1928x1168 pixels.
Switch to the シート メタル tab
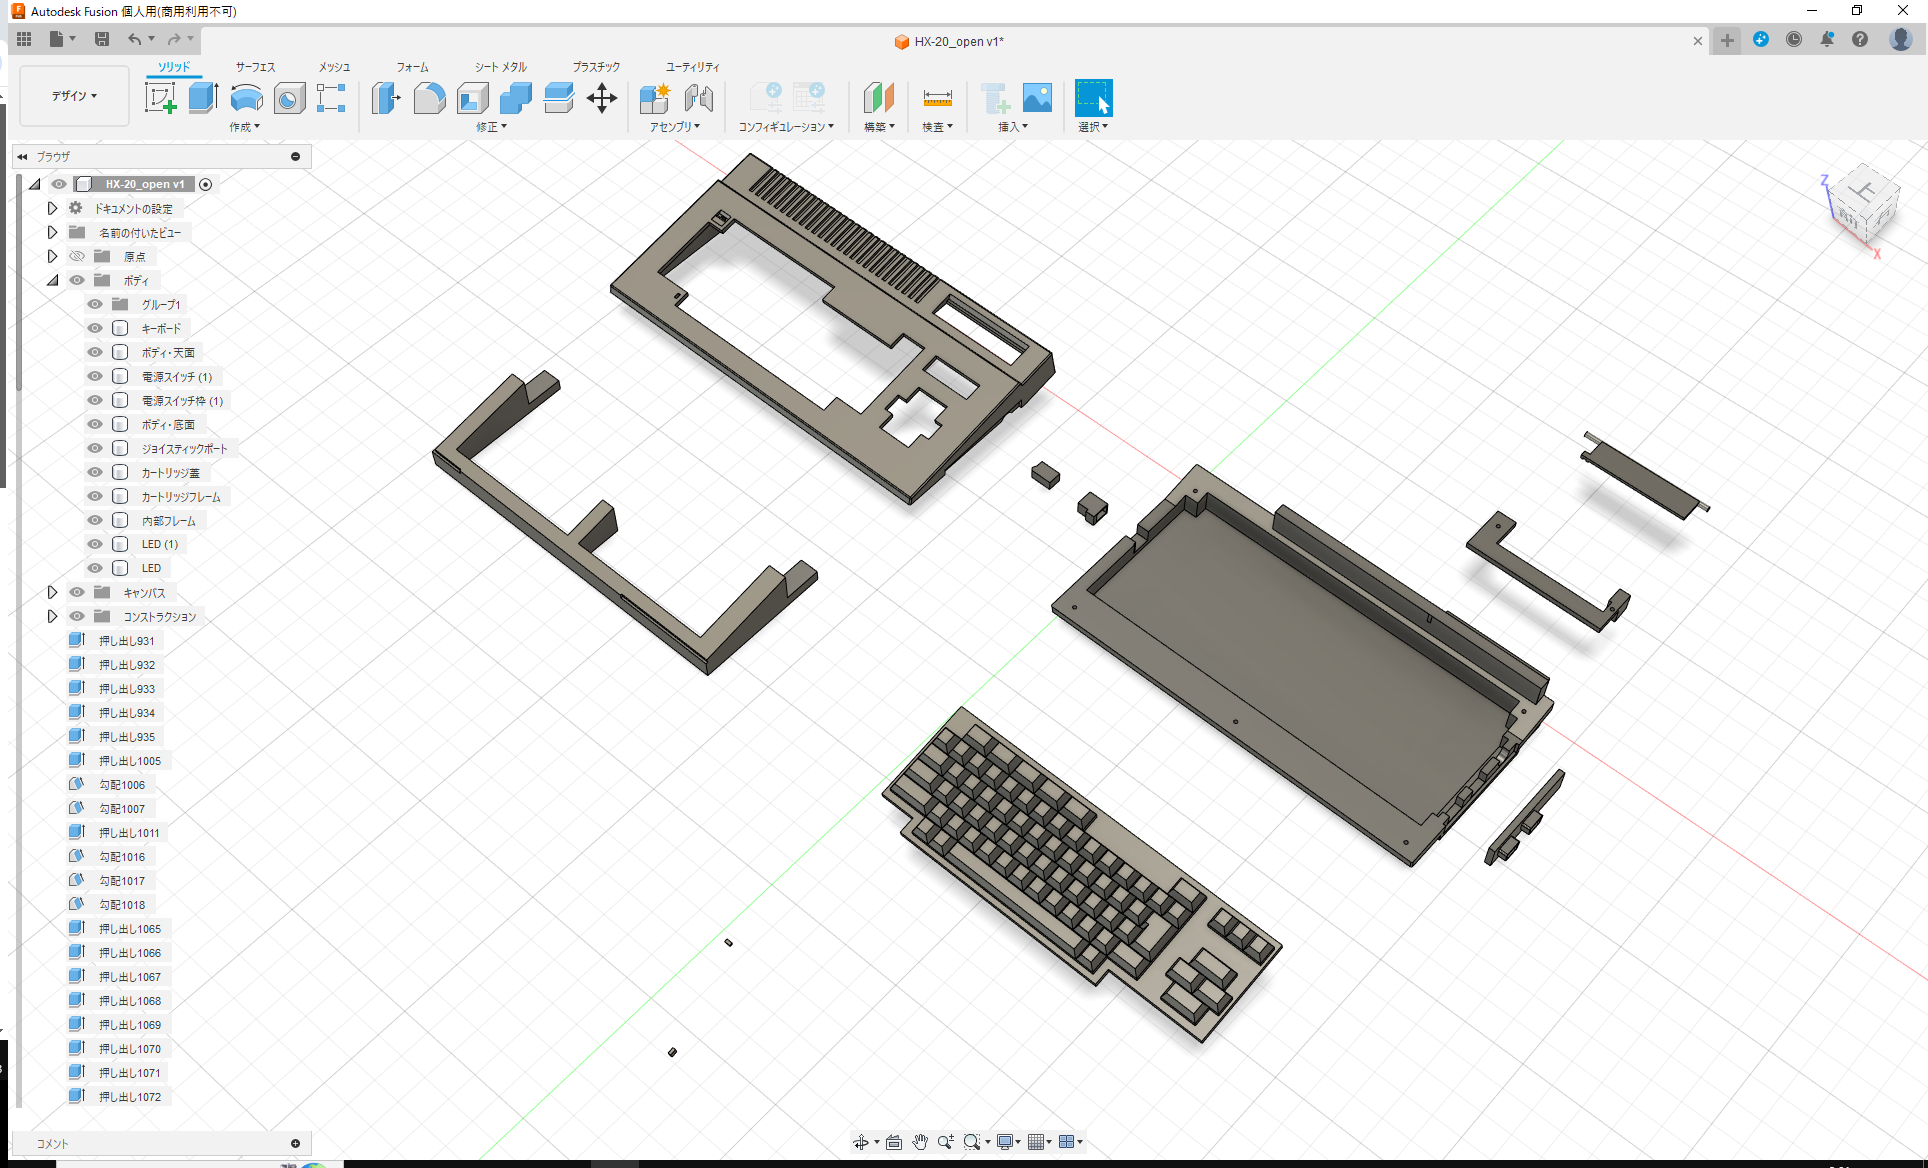coord(499,66)
